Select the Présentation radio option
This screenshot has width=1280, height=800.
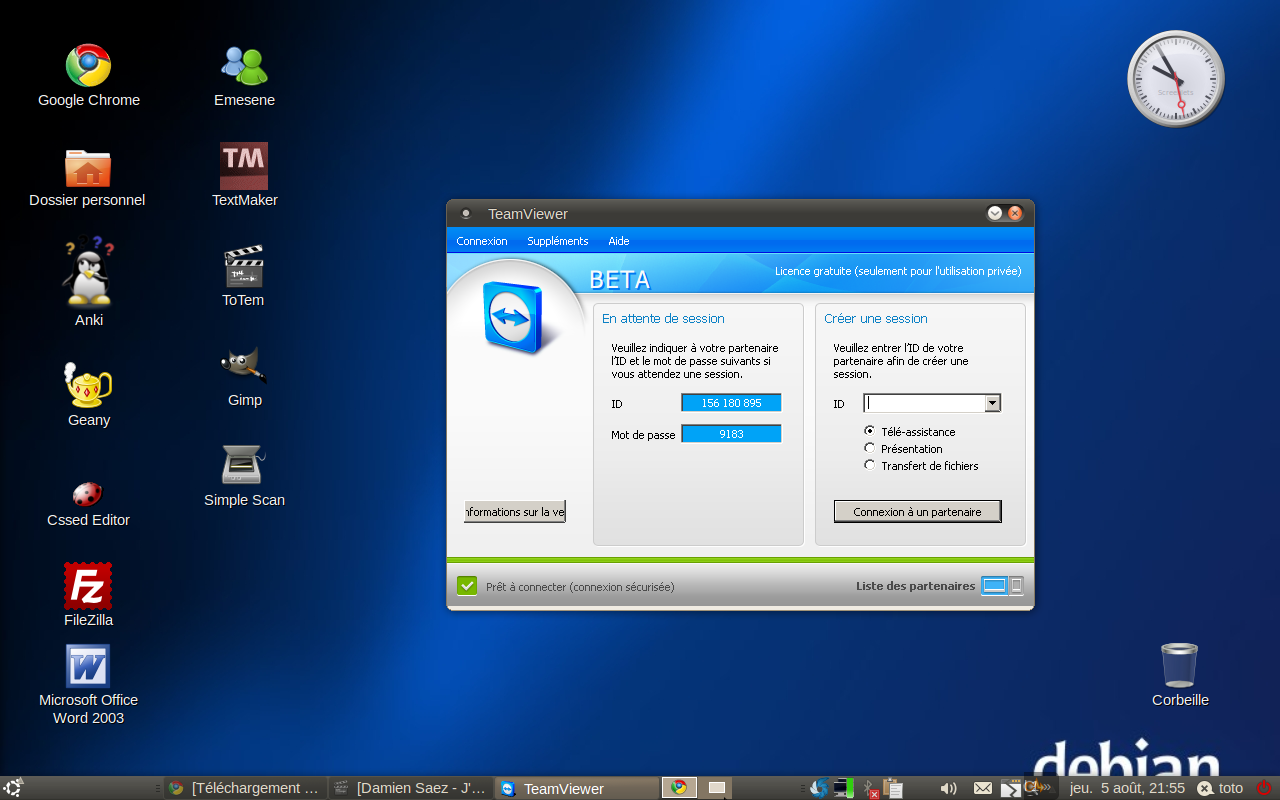pos(870,448)
